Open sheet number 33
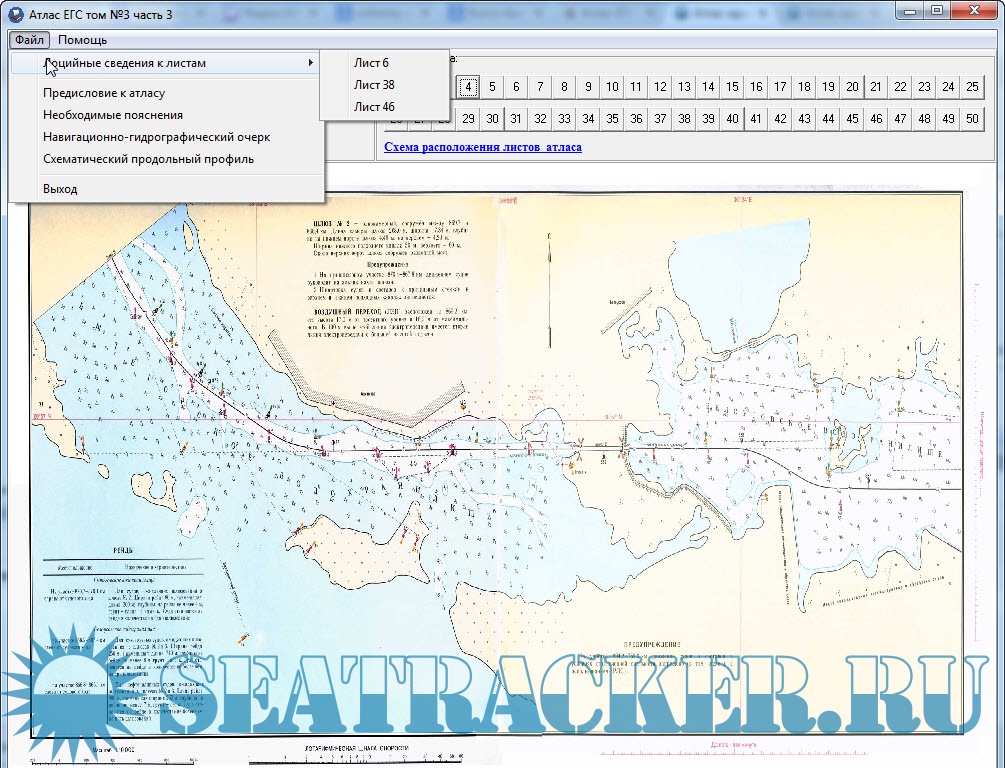Image resolution: width=1005 pixels, height=768 pixels. pos(564,119)
